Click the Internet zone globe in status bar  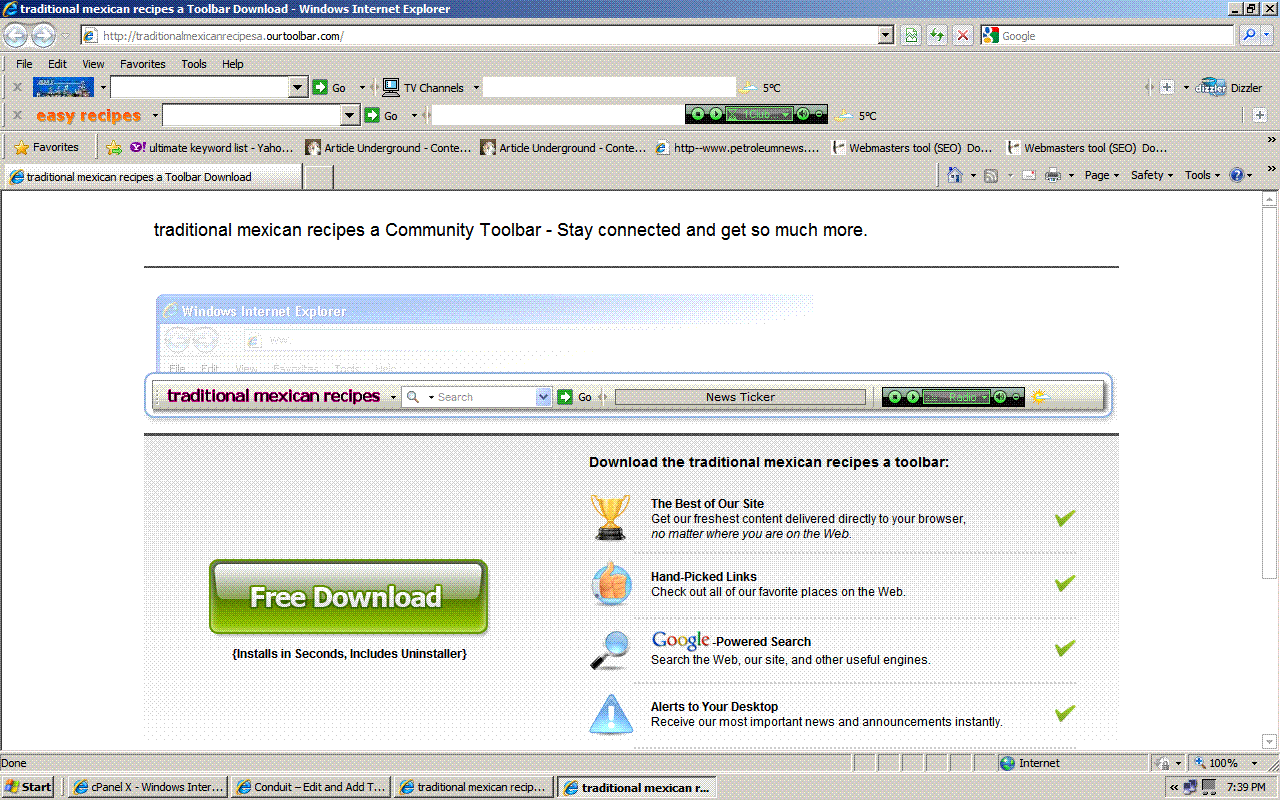(x=1008, y=763)
